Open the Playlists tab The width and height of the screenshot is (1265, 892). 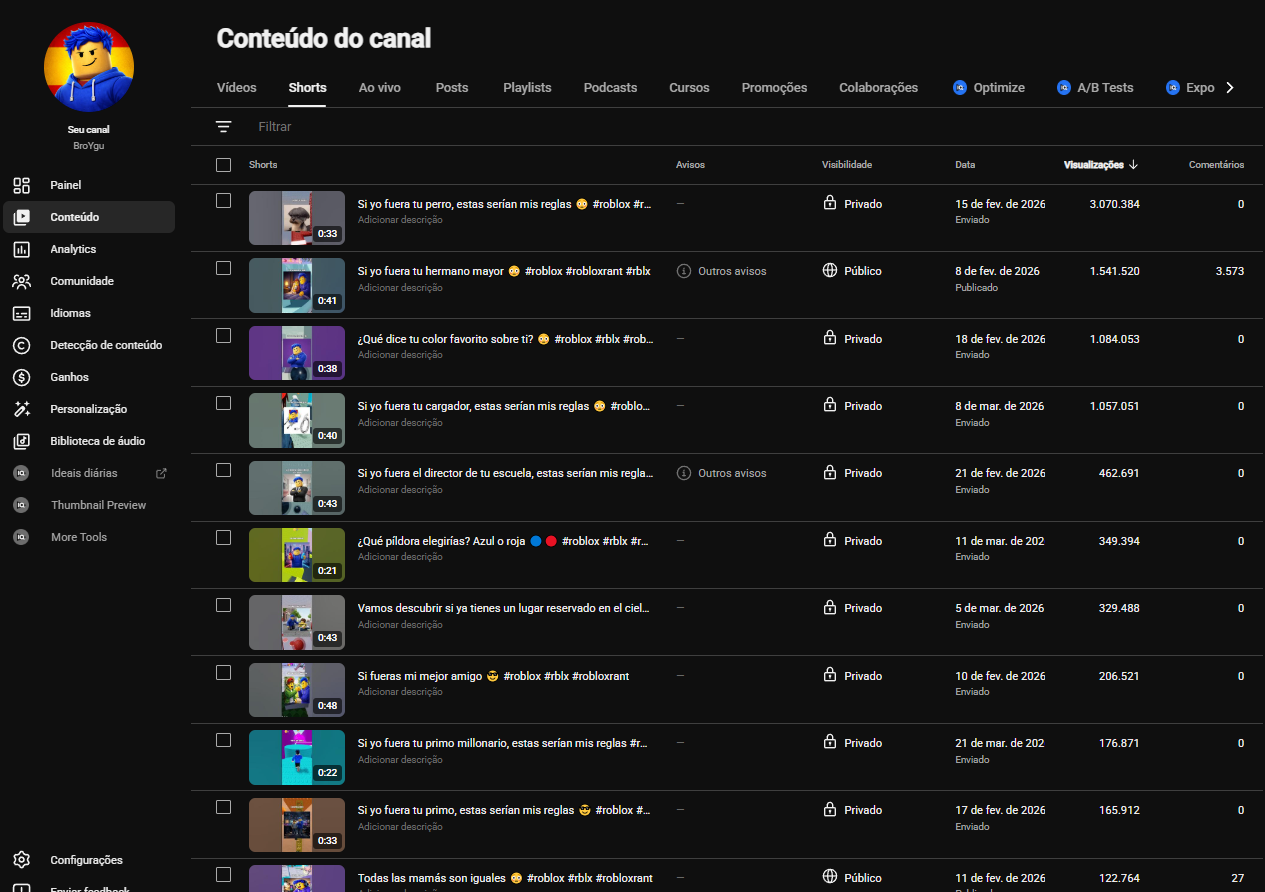tap(527, 88)
